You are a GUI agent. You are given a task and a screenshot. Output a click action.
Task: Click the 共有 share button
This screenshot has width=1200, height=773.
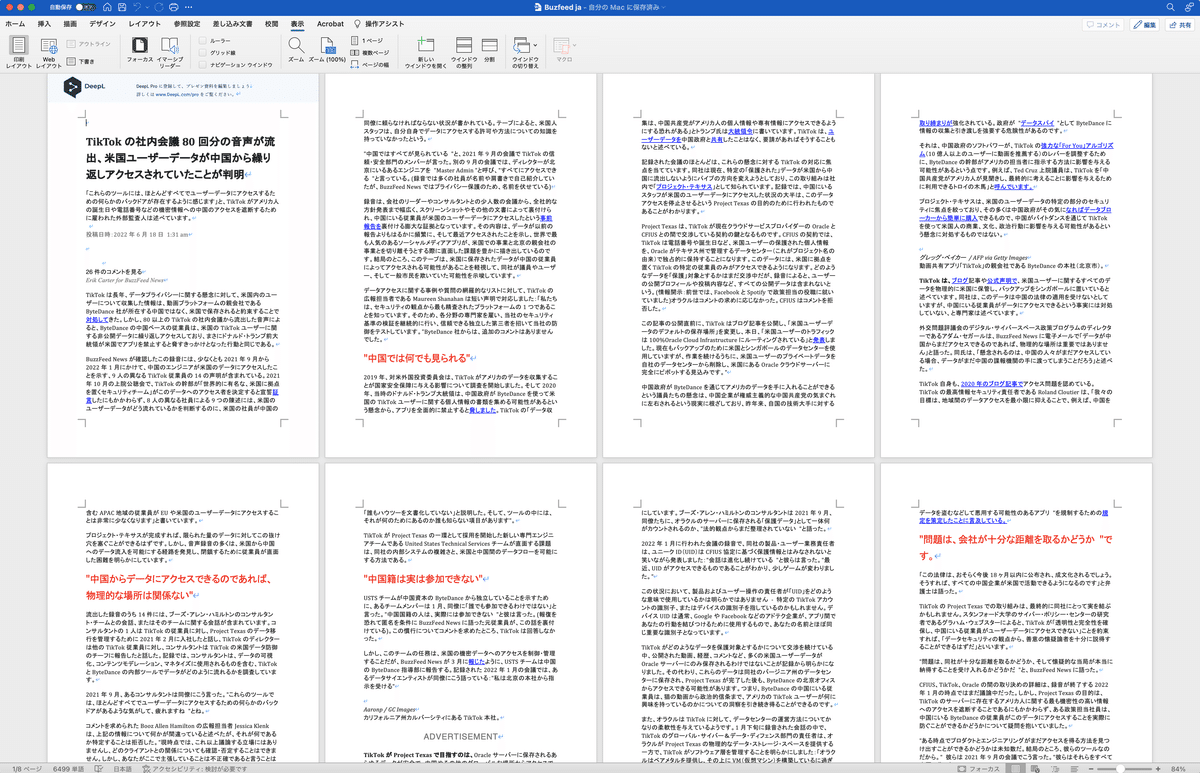click(1179, 24)
